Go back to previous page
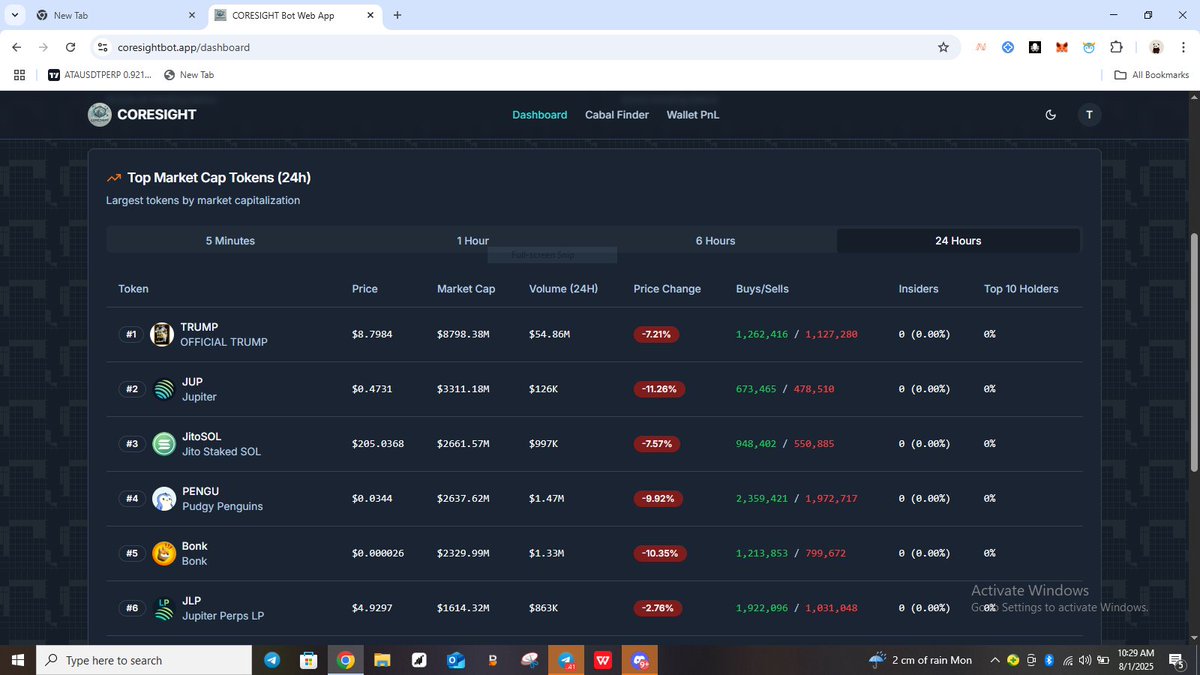Screen dimensions: 1200x675 click(x=17, y=47)
